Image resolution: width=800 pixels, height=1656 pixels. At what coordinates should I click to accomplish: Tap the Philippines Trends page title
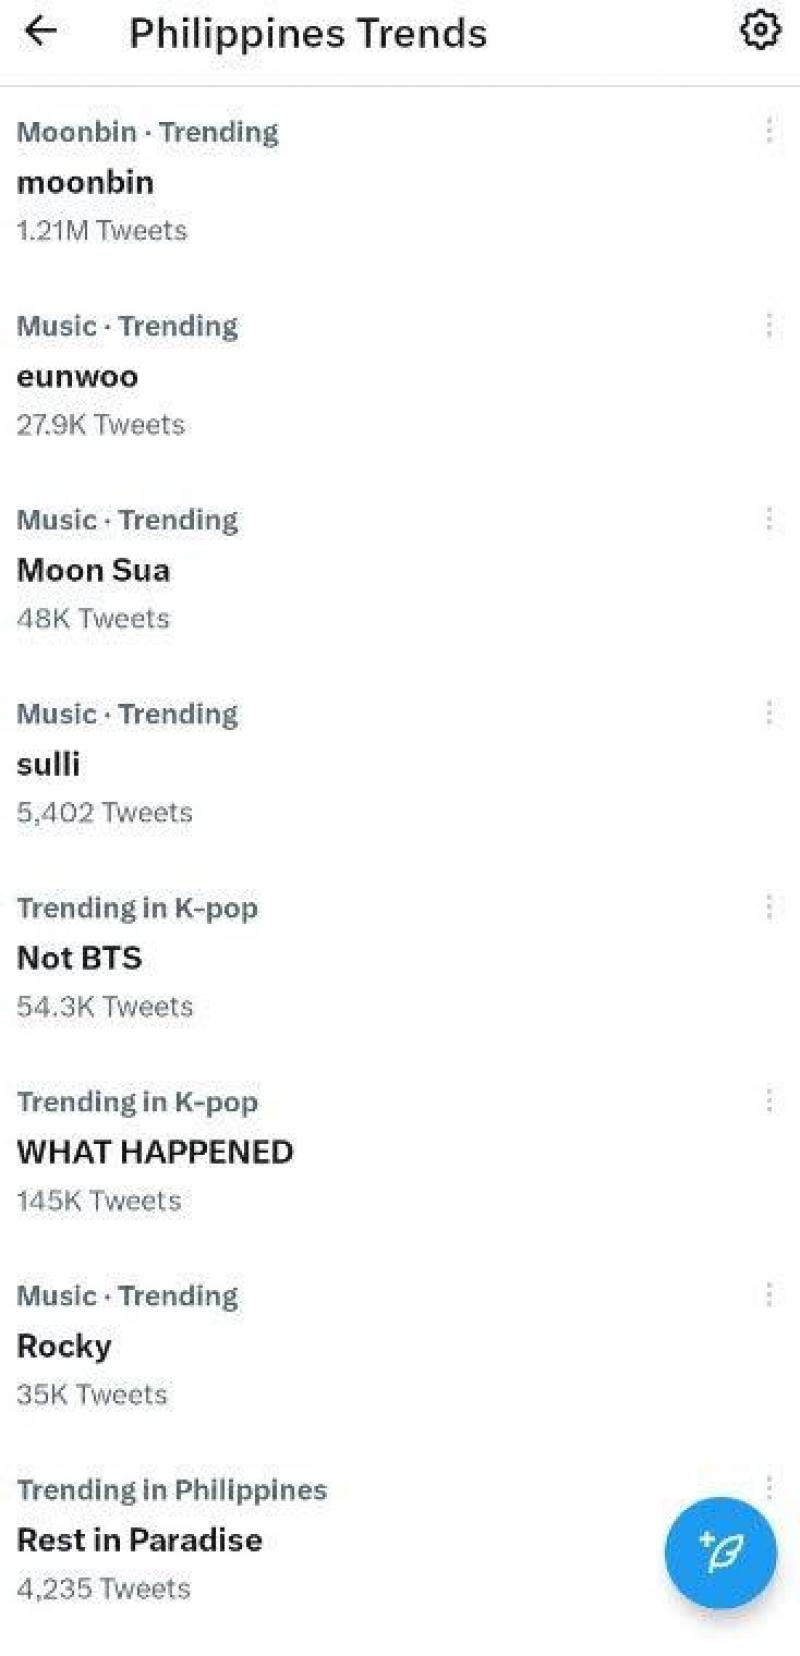click(308, 33)
